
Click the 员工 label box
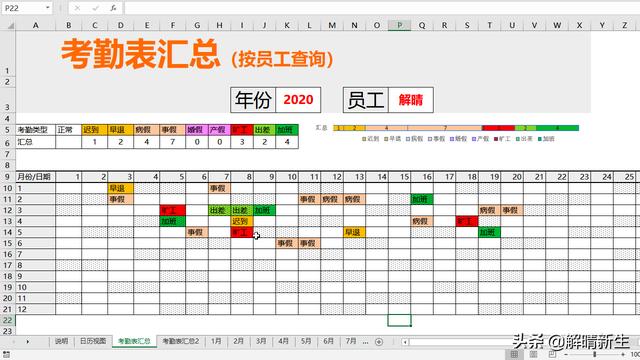[366, 100]
